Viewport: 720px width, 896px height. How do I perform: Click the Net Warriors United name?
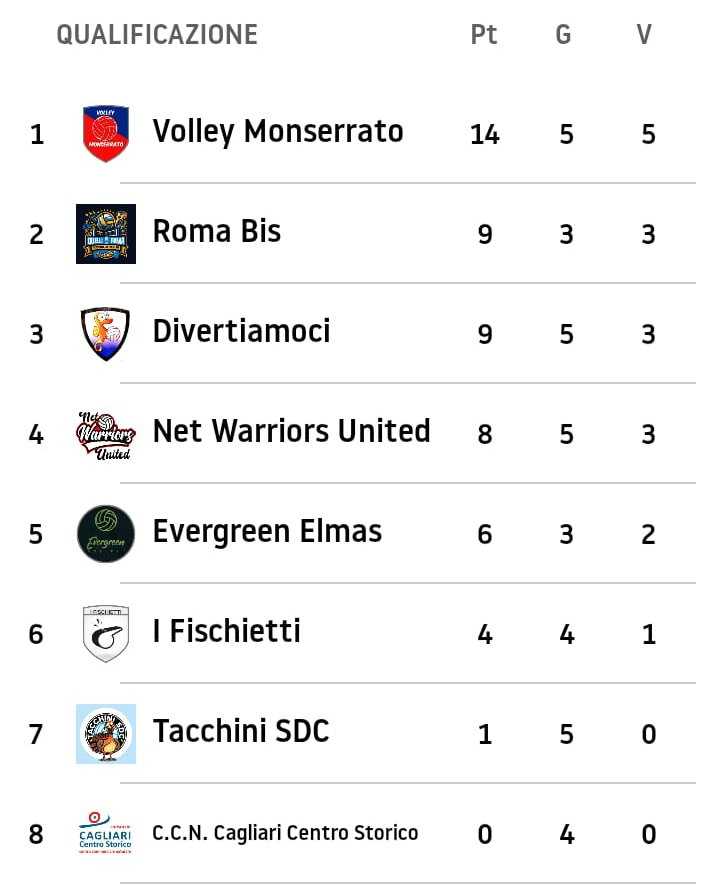point(291,432)
